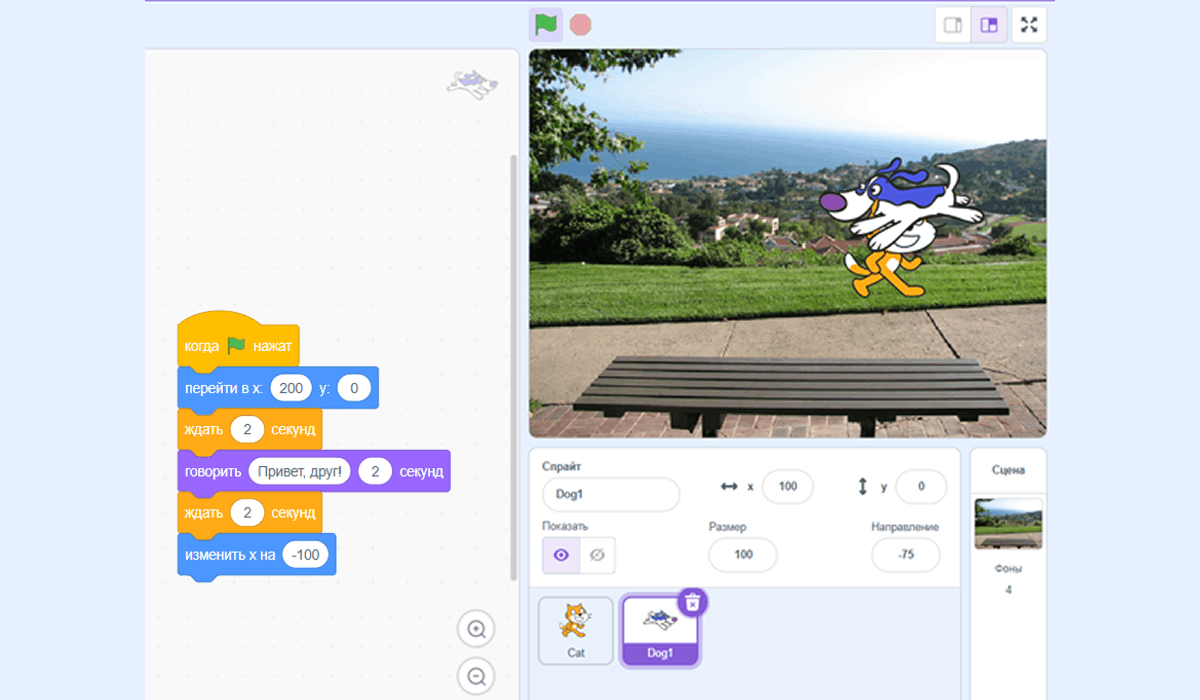Select the Dog1 sprite thumbnail
The height and width of the screenshot is (700, 1200).
tap(660, 630)
